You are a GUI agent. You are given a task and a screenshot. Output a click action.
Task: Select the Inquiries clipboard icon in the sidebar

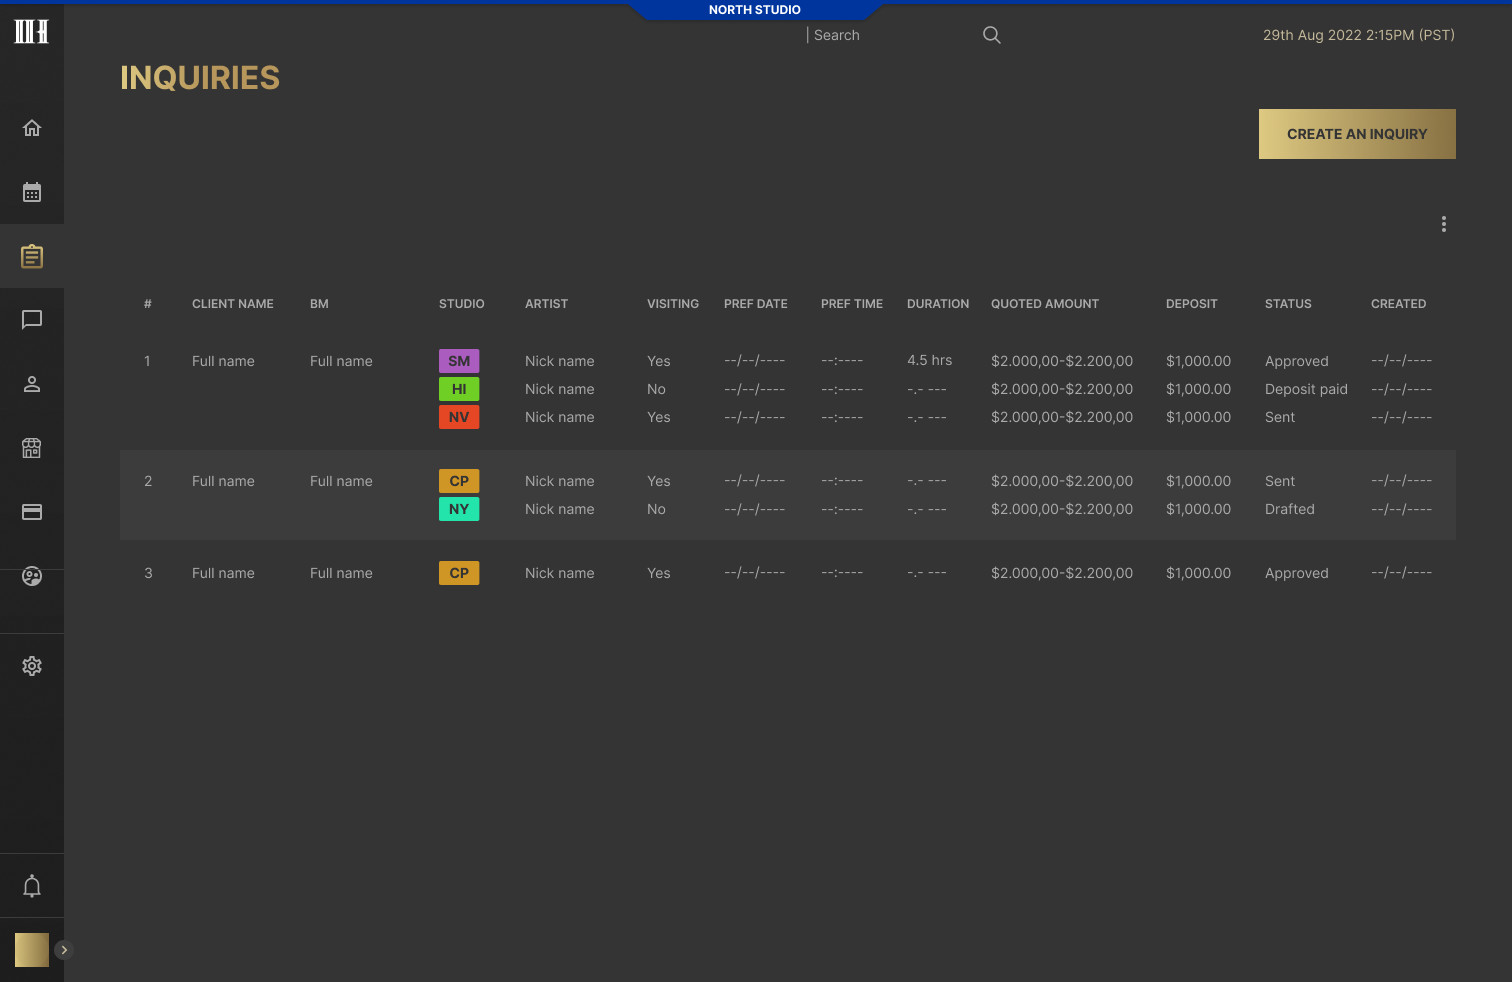coord(32,256)
